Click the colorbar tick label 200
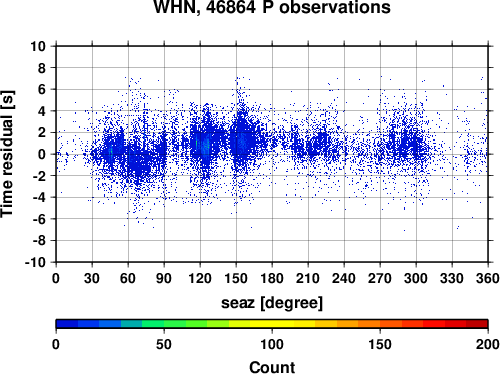The width and height of the screenshot is (500, 374). coord(488,344)
